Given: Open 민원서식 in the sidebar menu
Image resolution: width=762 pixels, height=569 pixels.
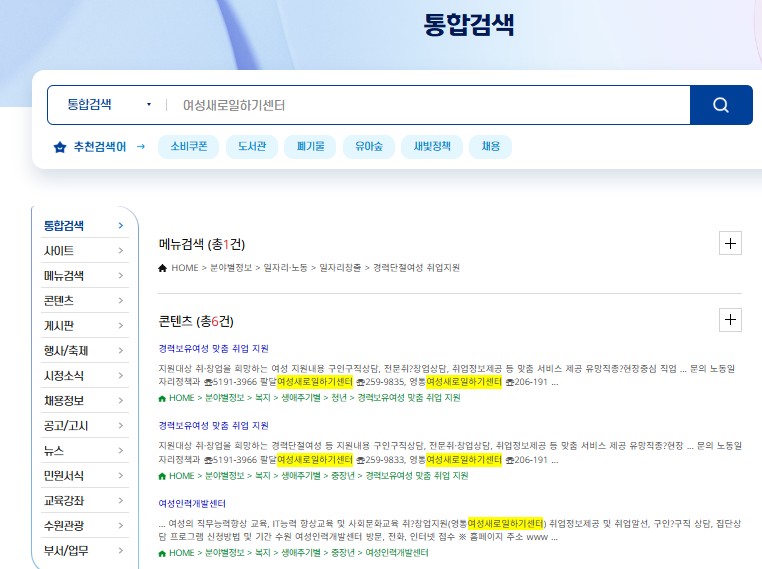Looking at the screenshot, I should (85, 475).
